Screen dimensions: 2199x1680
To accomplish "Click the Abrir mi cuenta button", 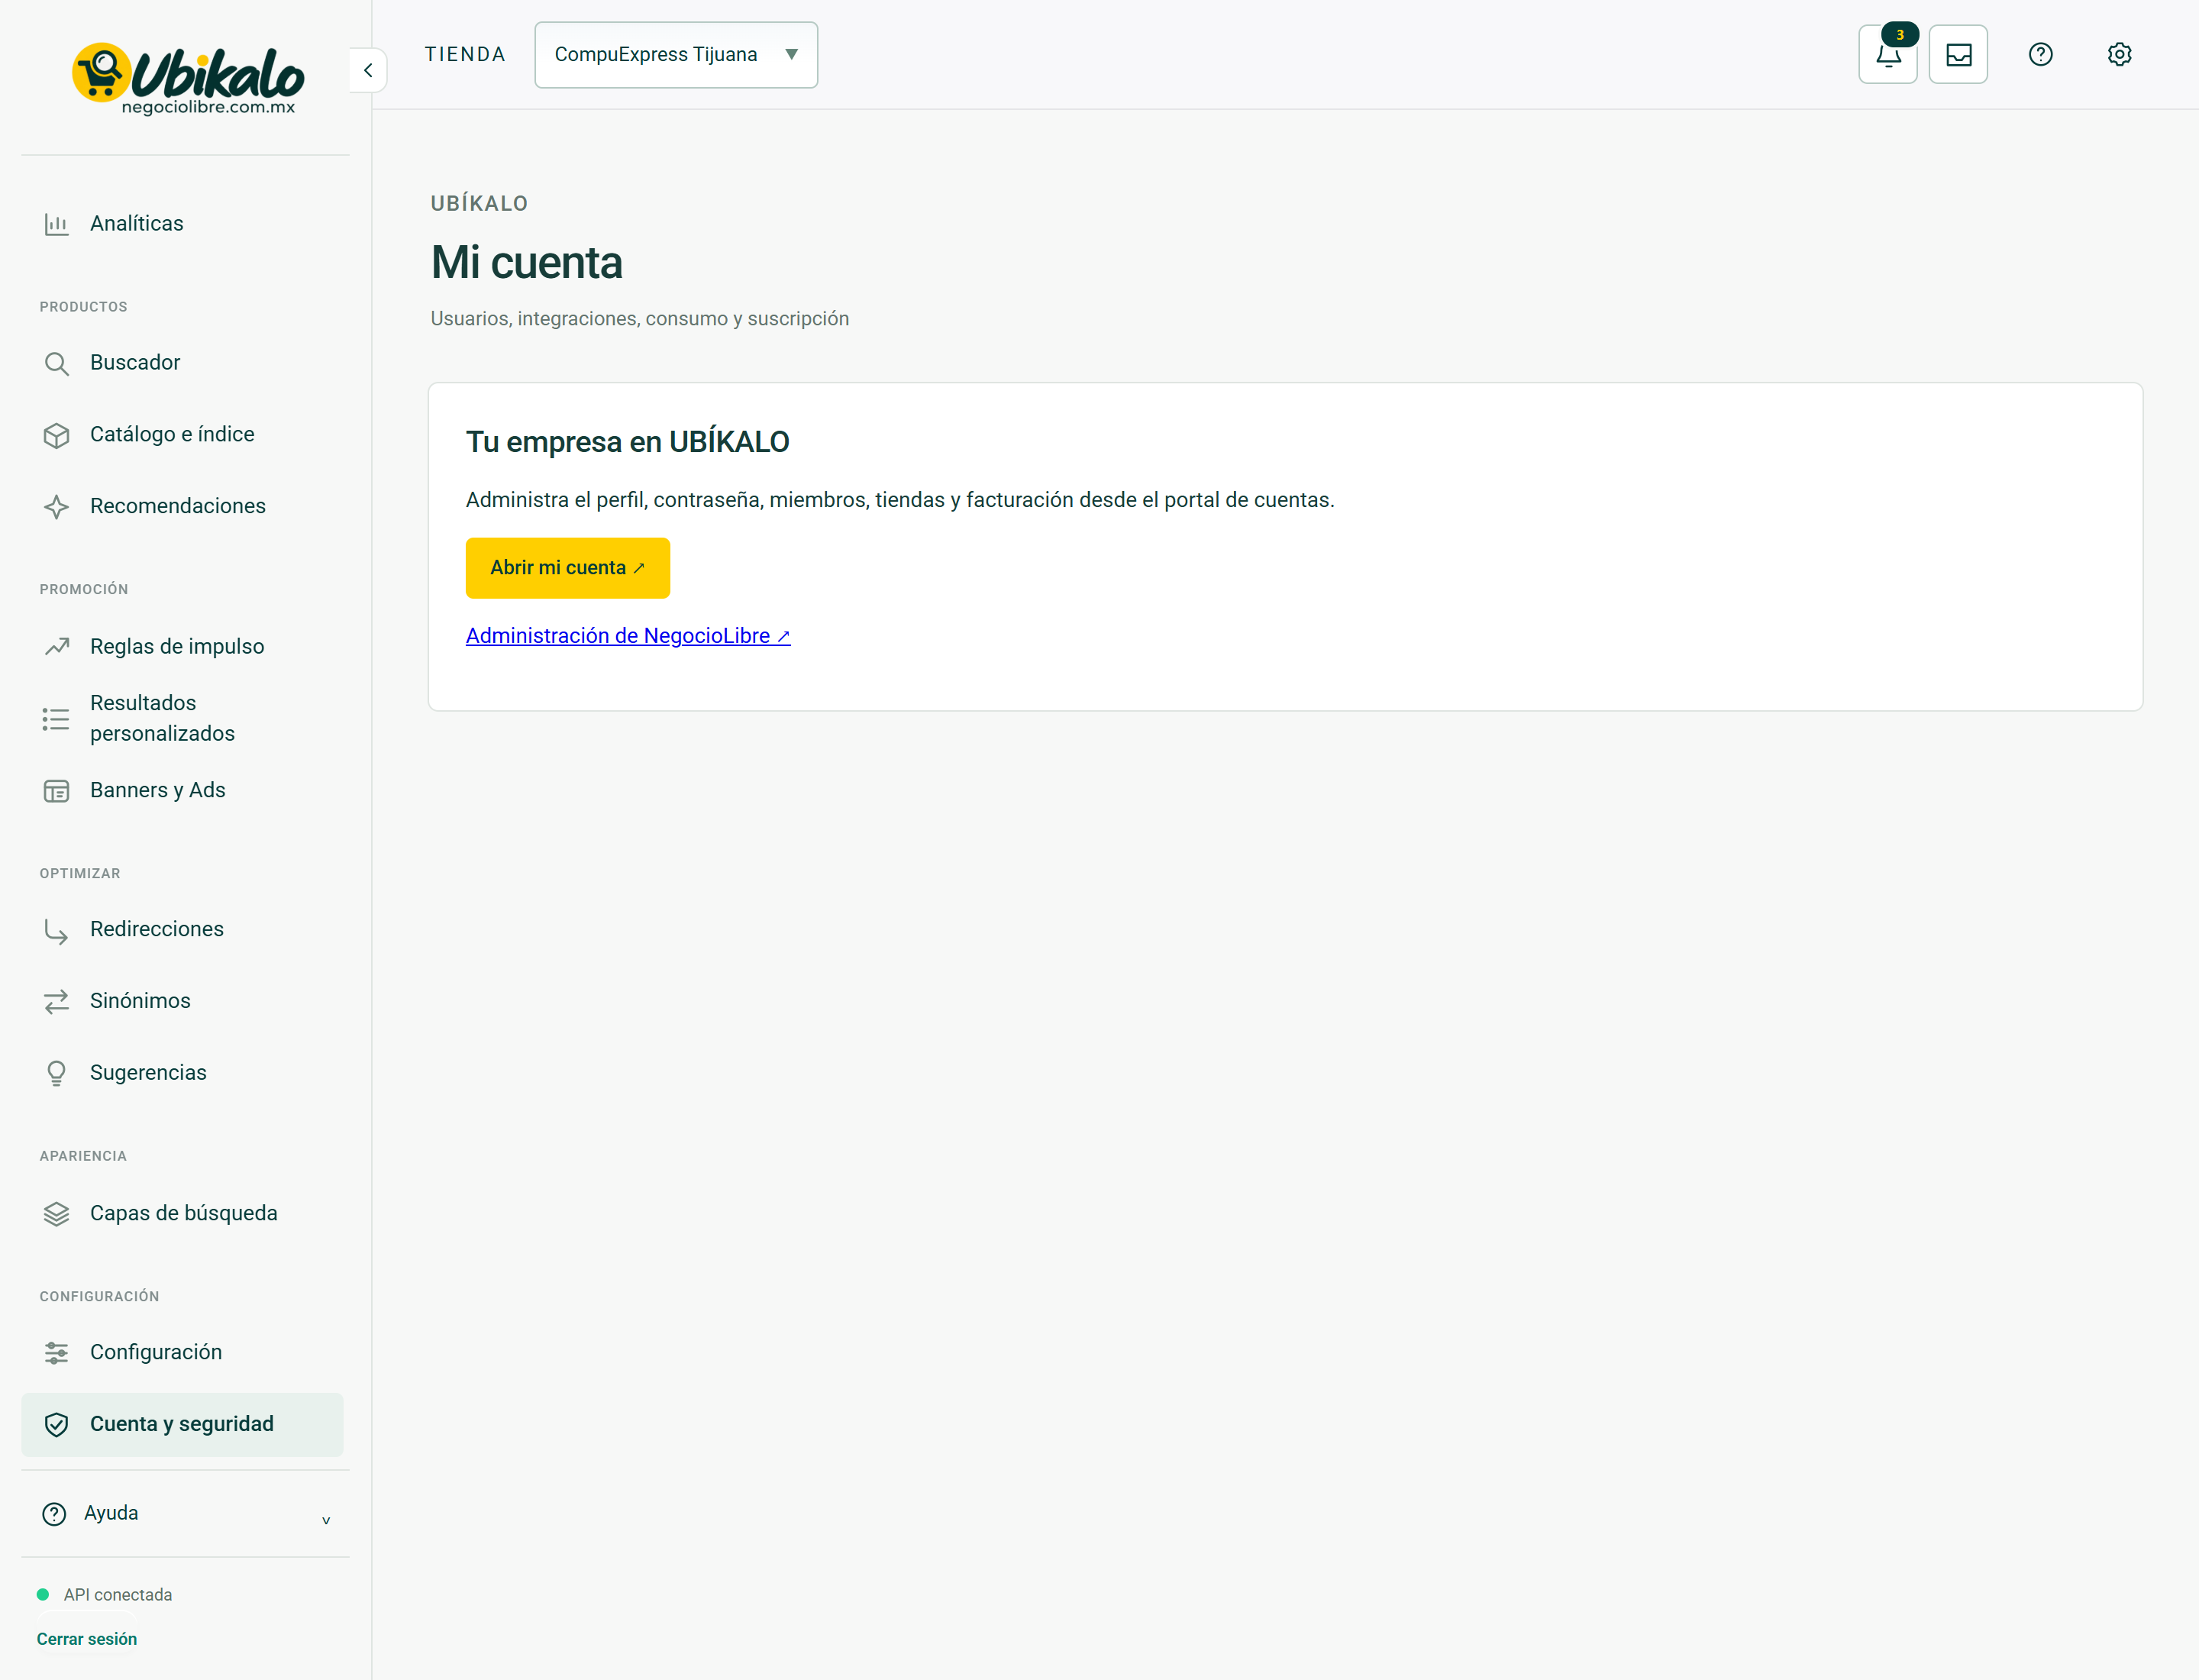I will [x=568, y=568].
